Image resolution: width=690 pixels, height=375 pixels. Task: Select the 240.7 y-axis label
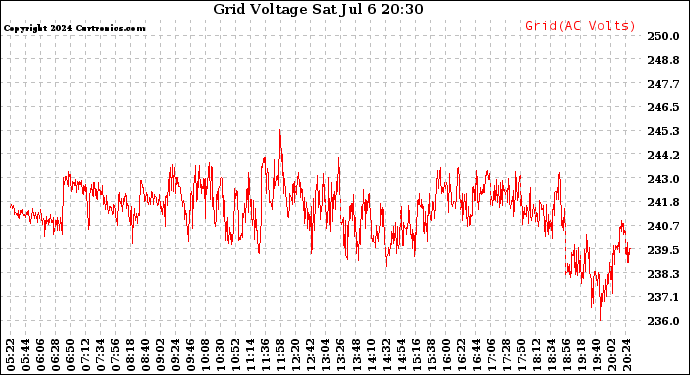point(663,226)
